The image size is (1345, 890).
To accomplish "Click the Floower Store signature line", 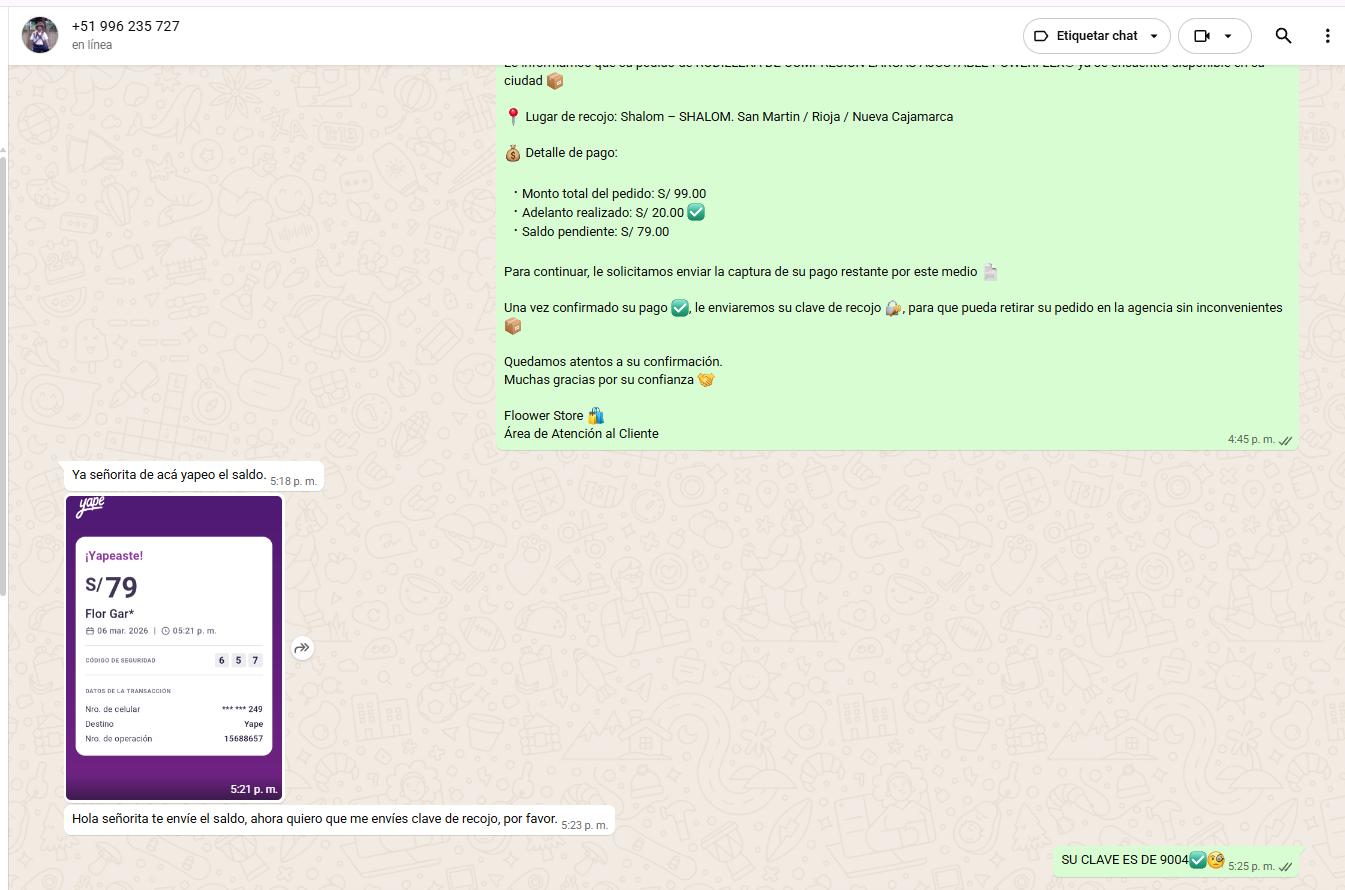I will 544,416.
